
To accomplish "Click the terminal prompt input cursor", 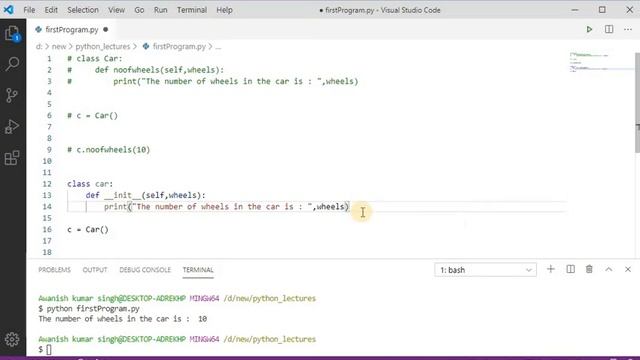I will 49,349.
